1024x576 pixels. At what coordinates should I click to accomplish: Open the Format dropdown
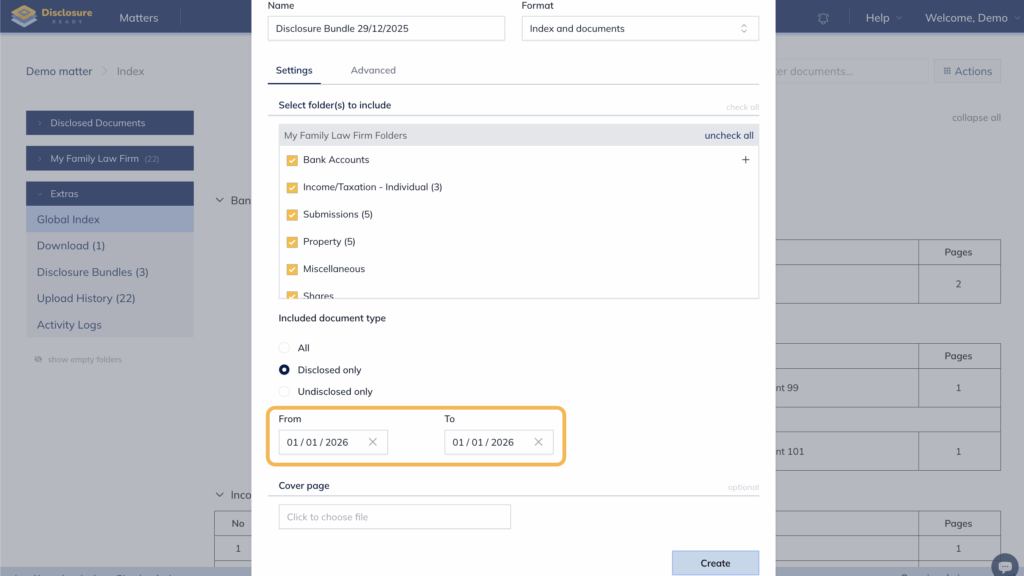[x=640, y=29]
